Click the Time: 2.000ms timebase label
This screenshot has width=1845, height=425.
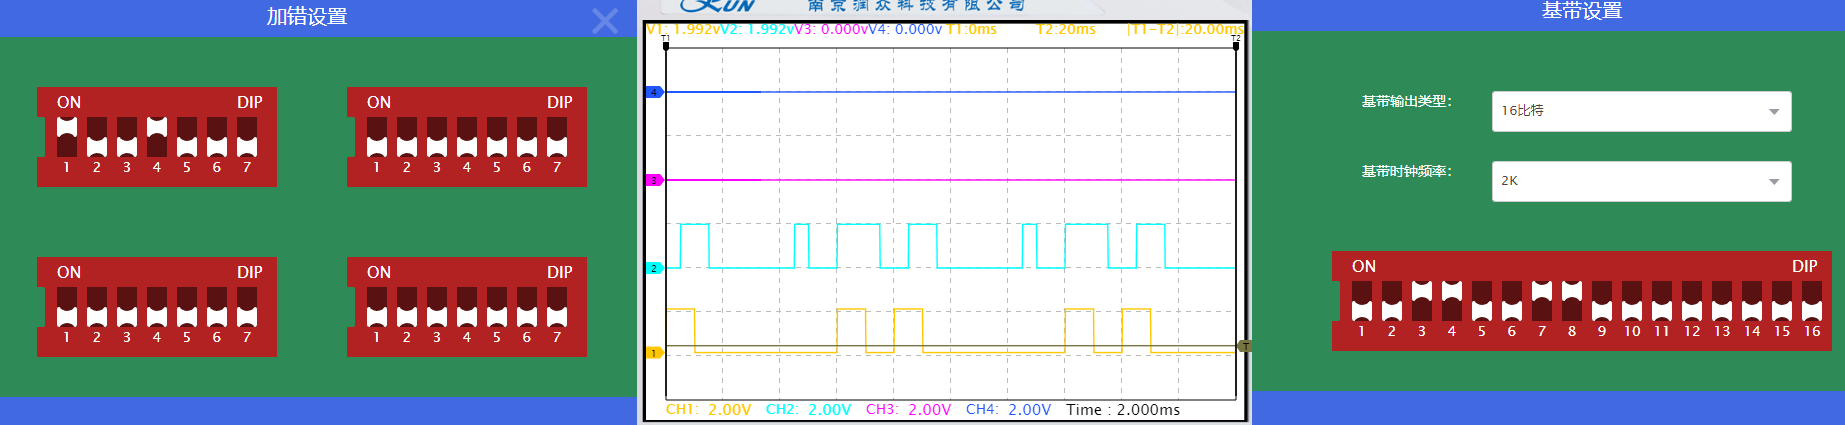point(1123,410)
